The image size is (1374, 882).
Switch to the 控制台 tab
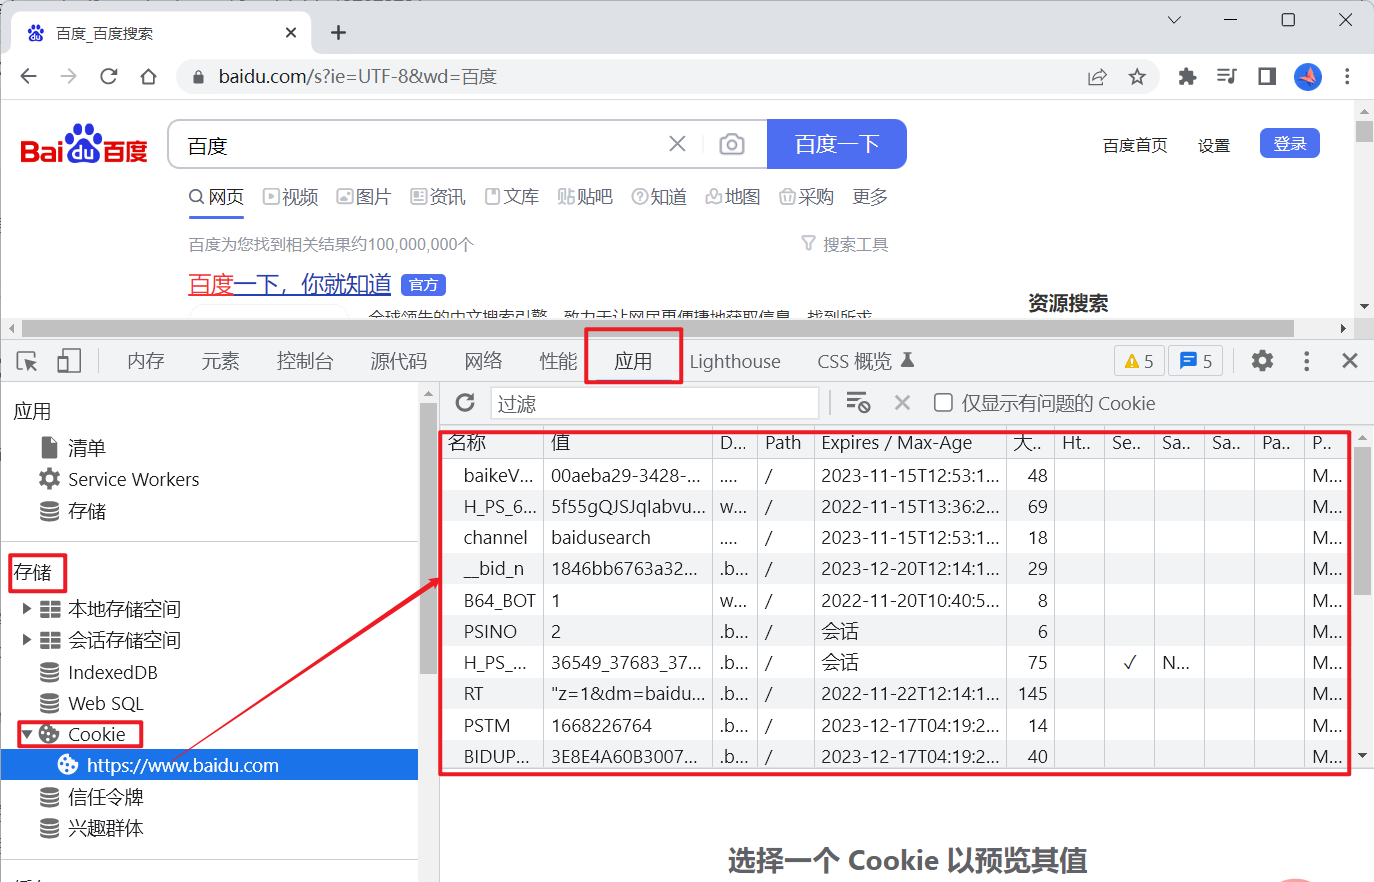click(305, 361)
